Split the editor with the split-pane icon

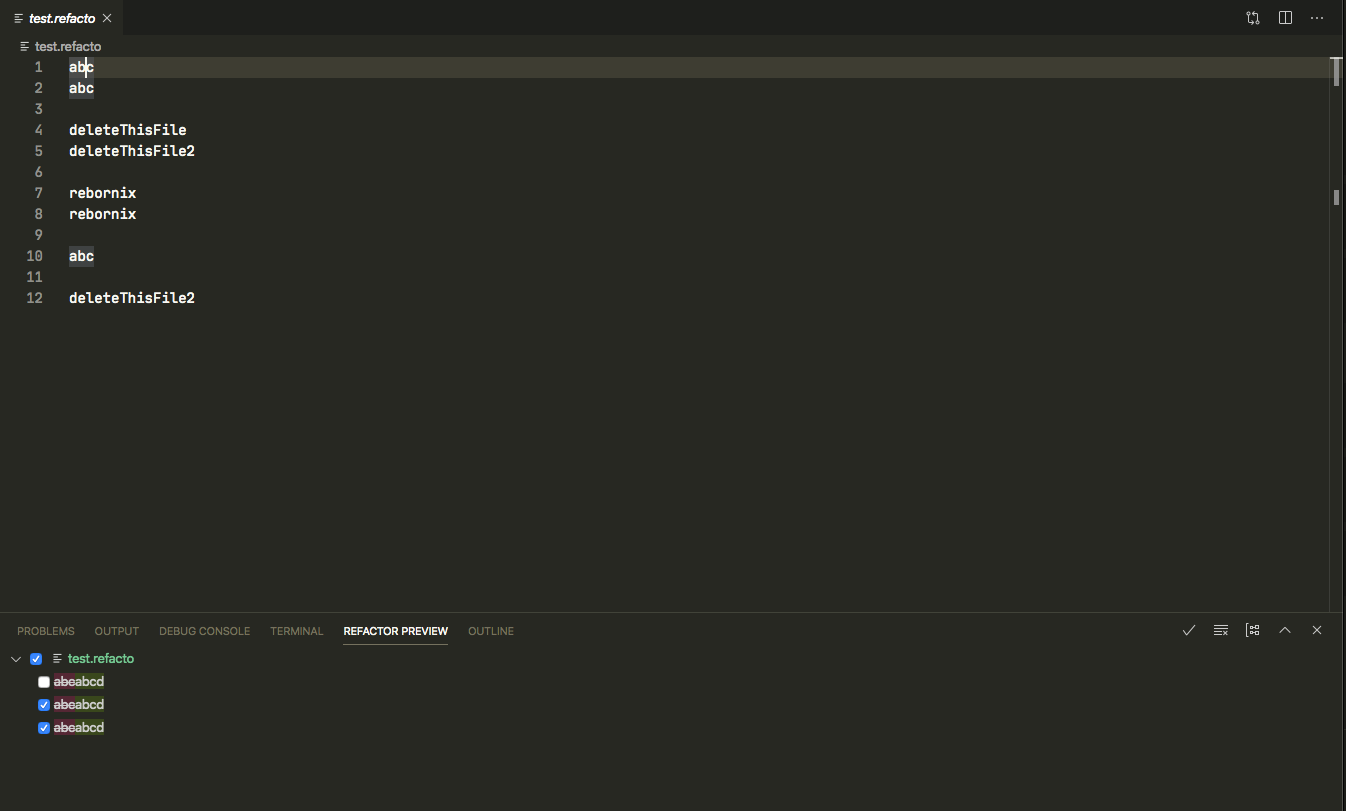(x=1285, y=17)
